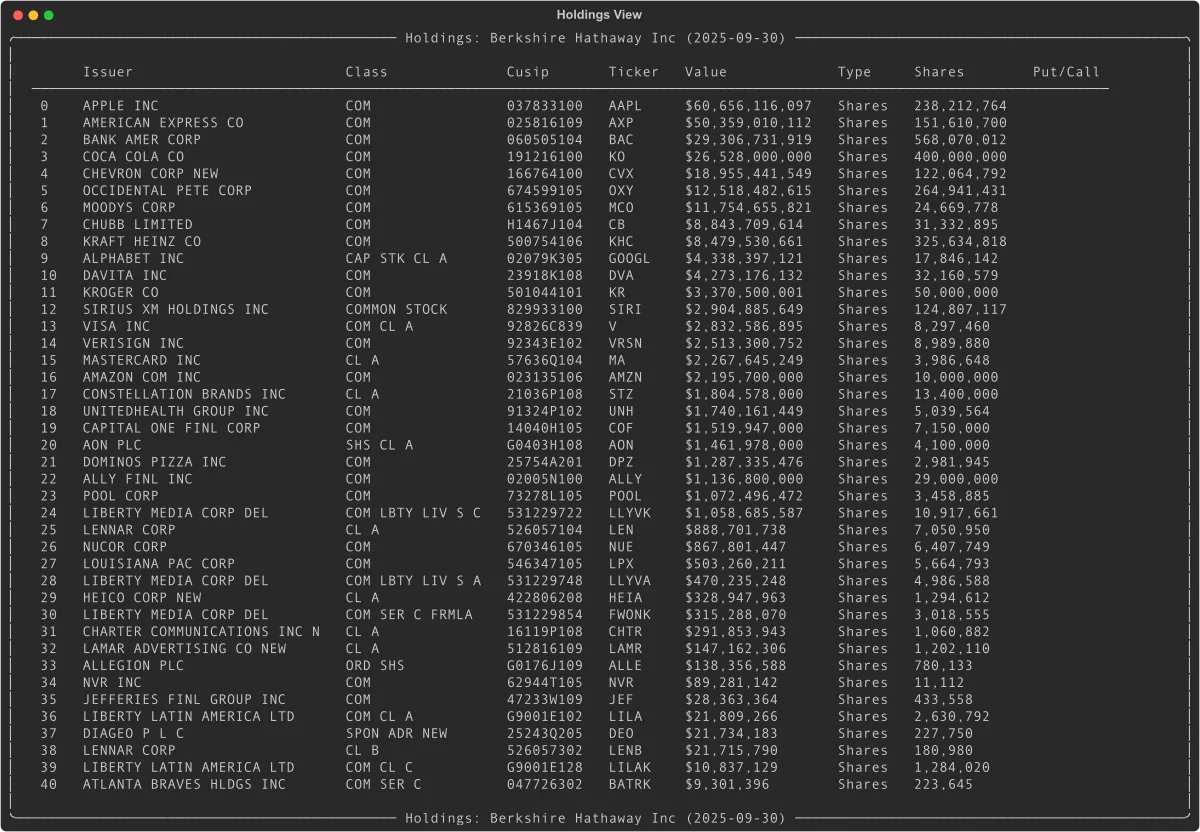This screenshot has height=832, width=1200.
Task: Click Cusip 025816109 for American Express
Action: coord(545,123)
